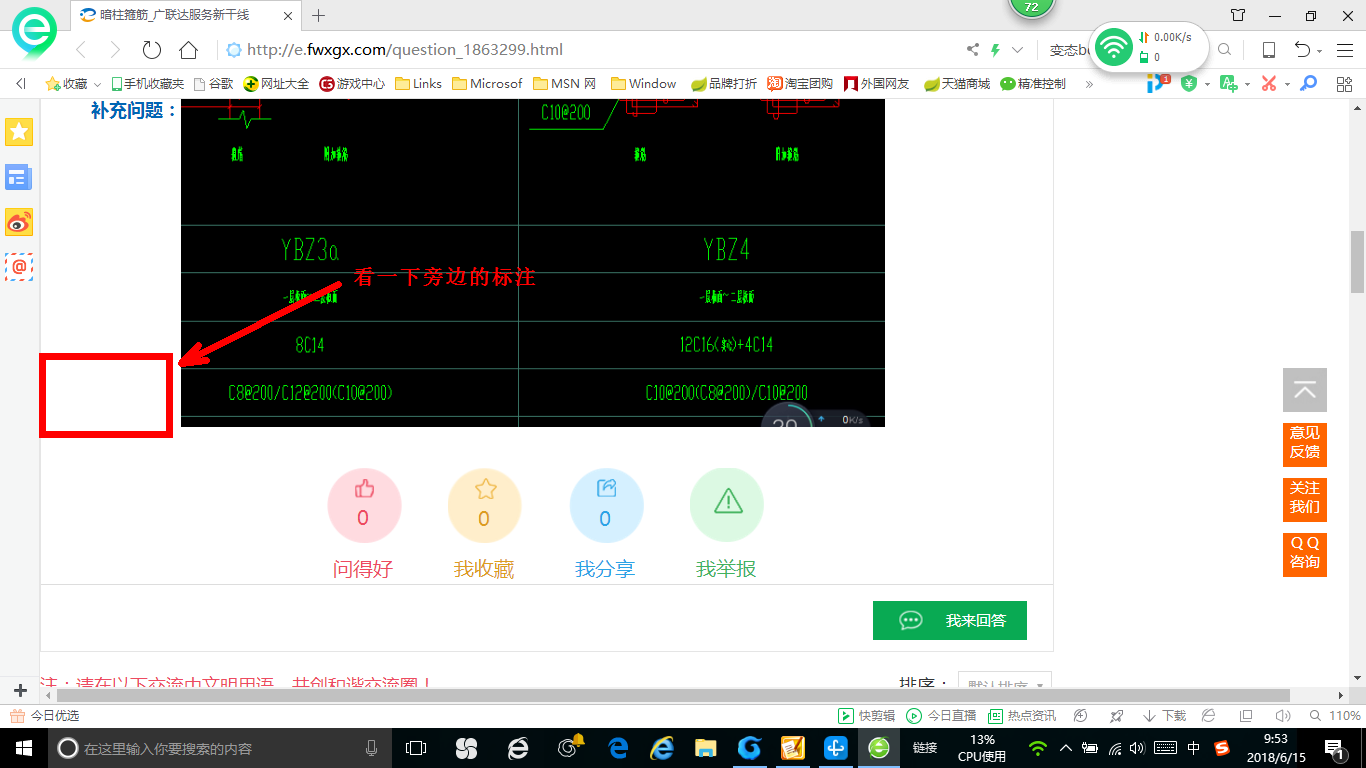Click the thumbs-up 问得好 circle
1366x768 pixels.
coord(364,505)
